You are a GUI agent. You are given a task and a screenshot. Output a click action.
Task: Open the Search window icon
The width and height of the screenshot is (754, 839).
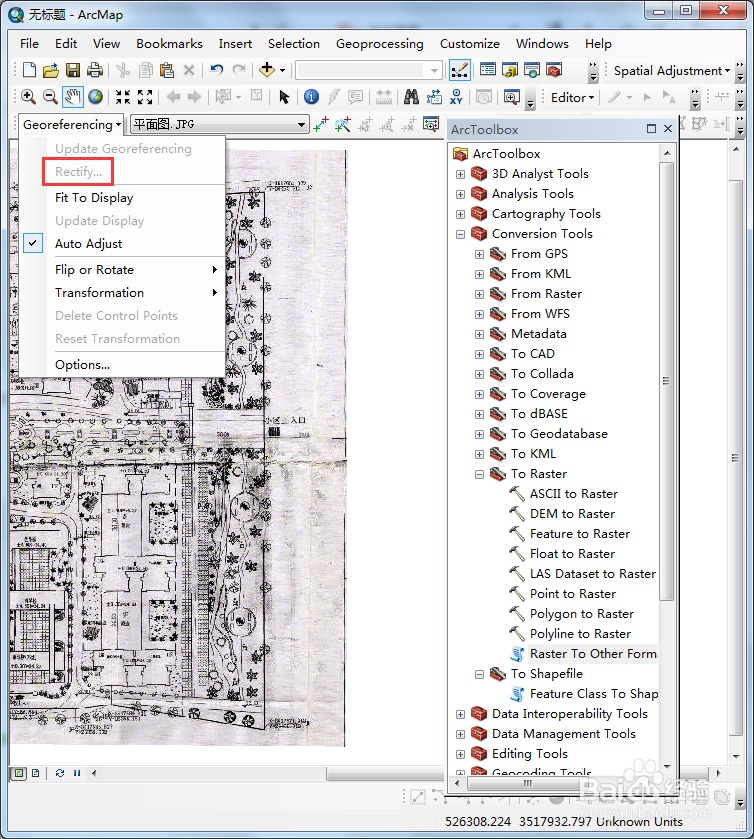coord(532,70)
